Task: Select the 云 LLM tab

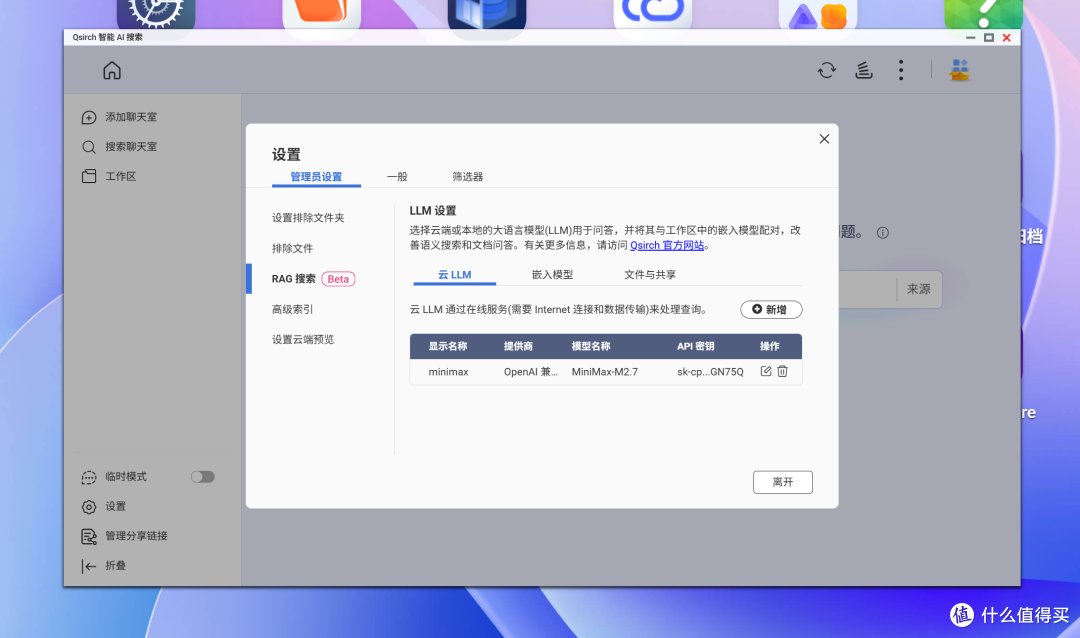Action: [455, 275]
